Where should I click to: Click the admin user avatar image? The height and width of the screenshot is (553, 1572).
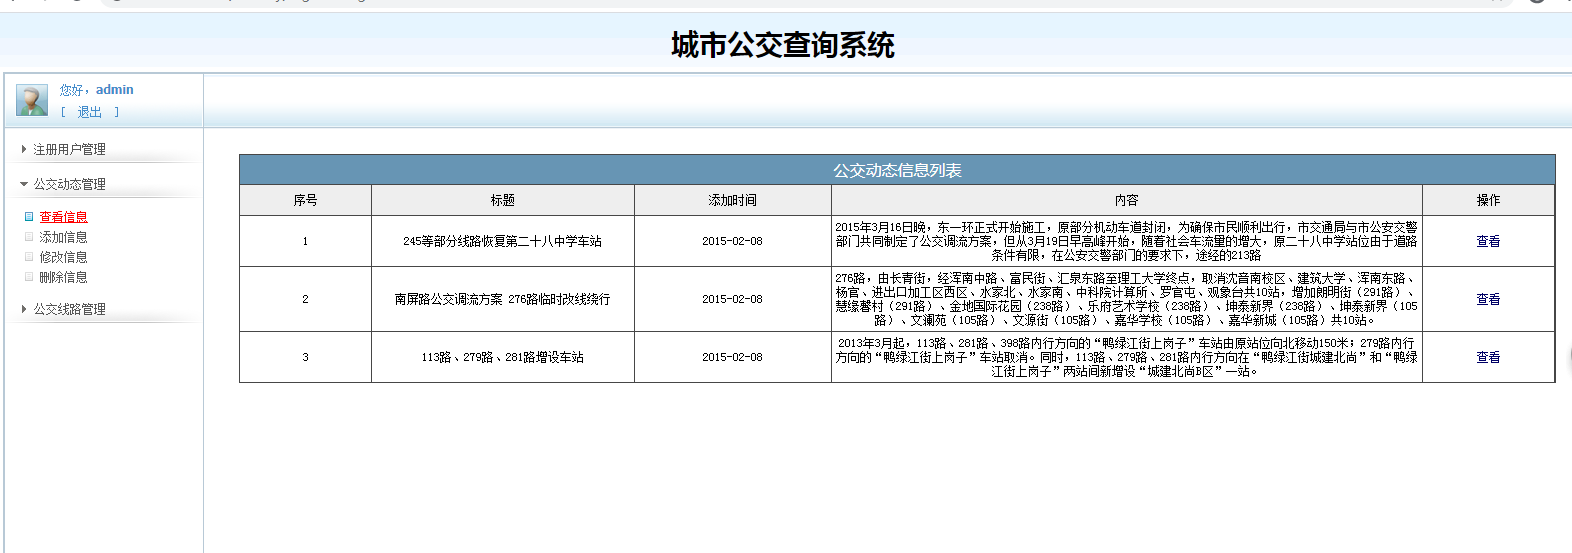point(32,100)
